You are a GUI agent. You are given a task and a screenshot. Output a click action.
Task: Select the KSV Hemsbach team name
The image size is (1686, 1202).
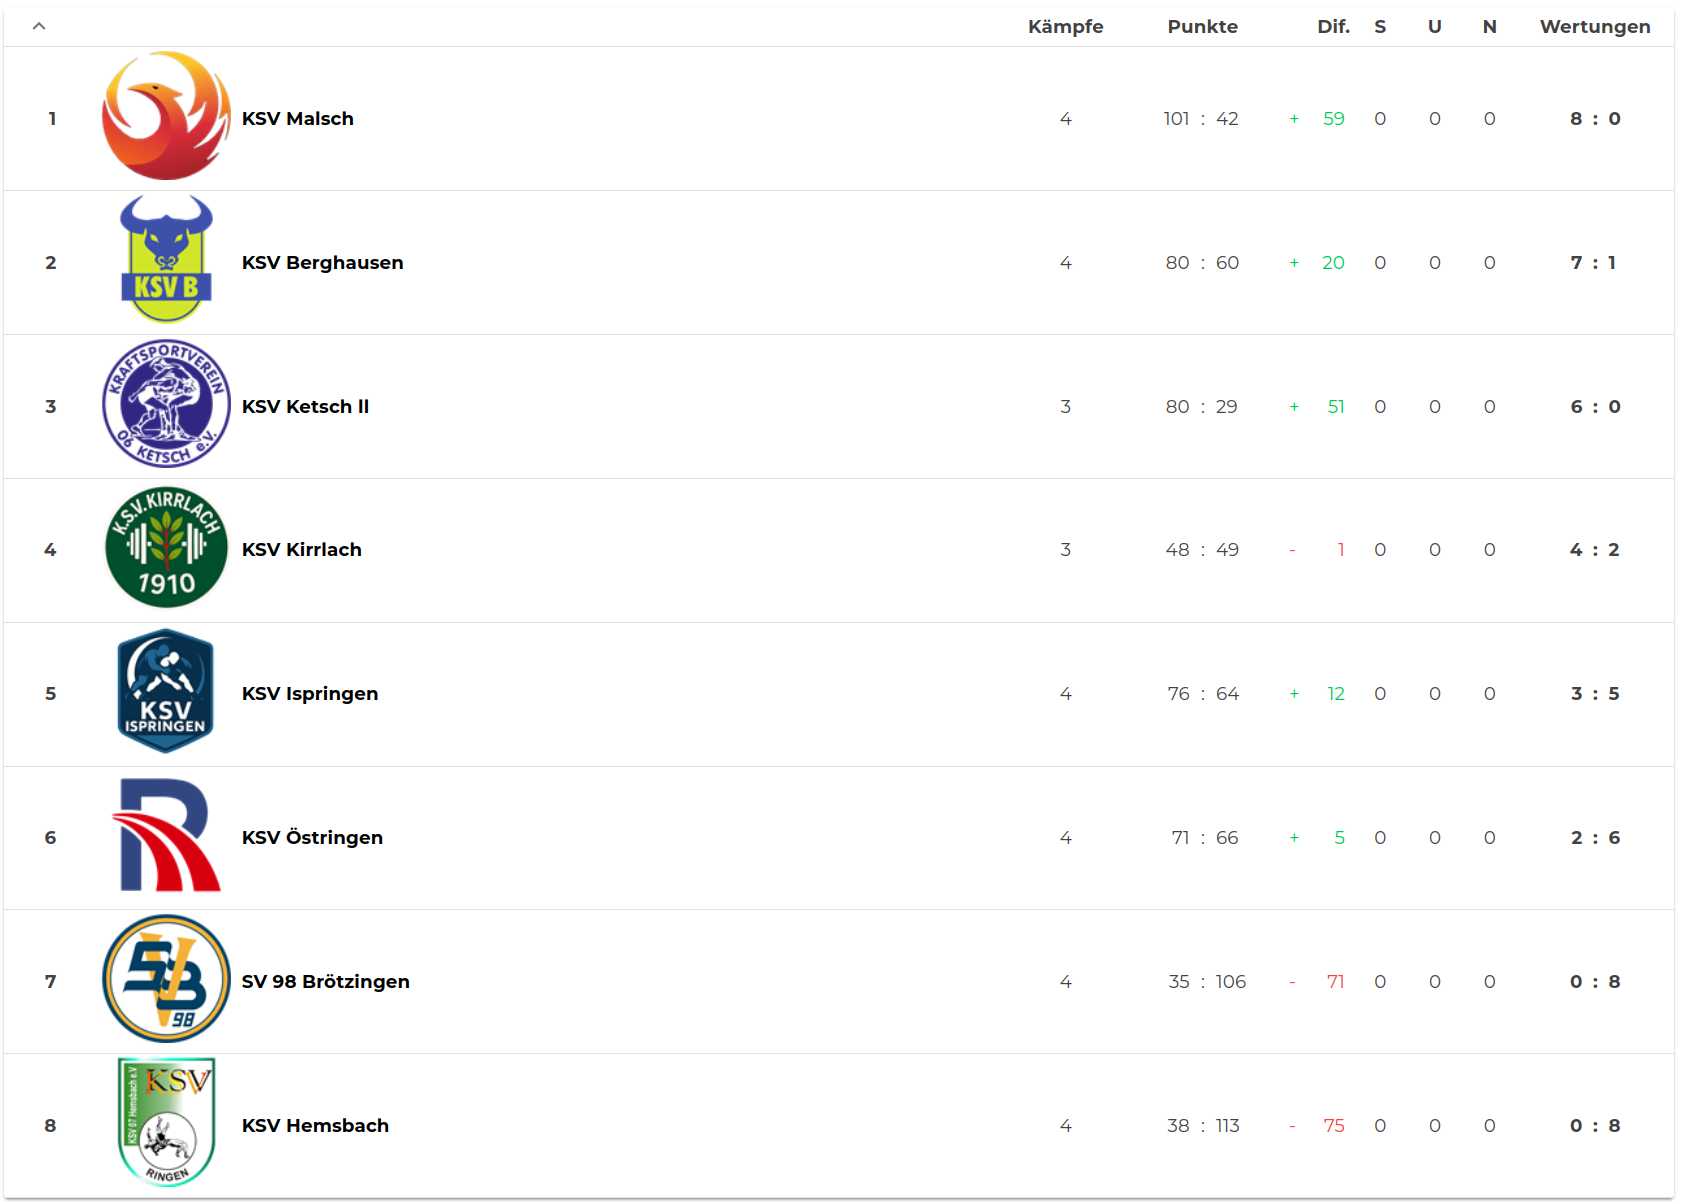(x=315, y=1126)
